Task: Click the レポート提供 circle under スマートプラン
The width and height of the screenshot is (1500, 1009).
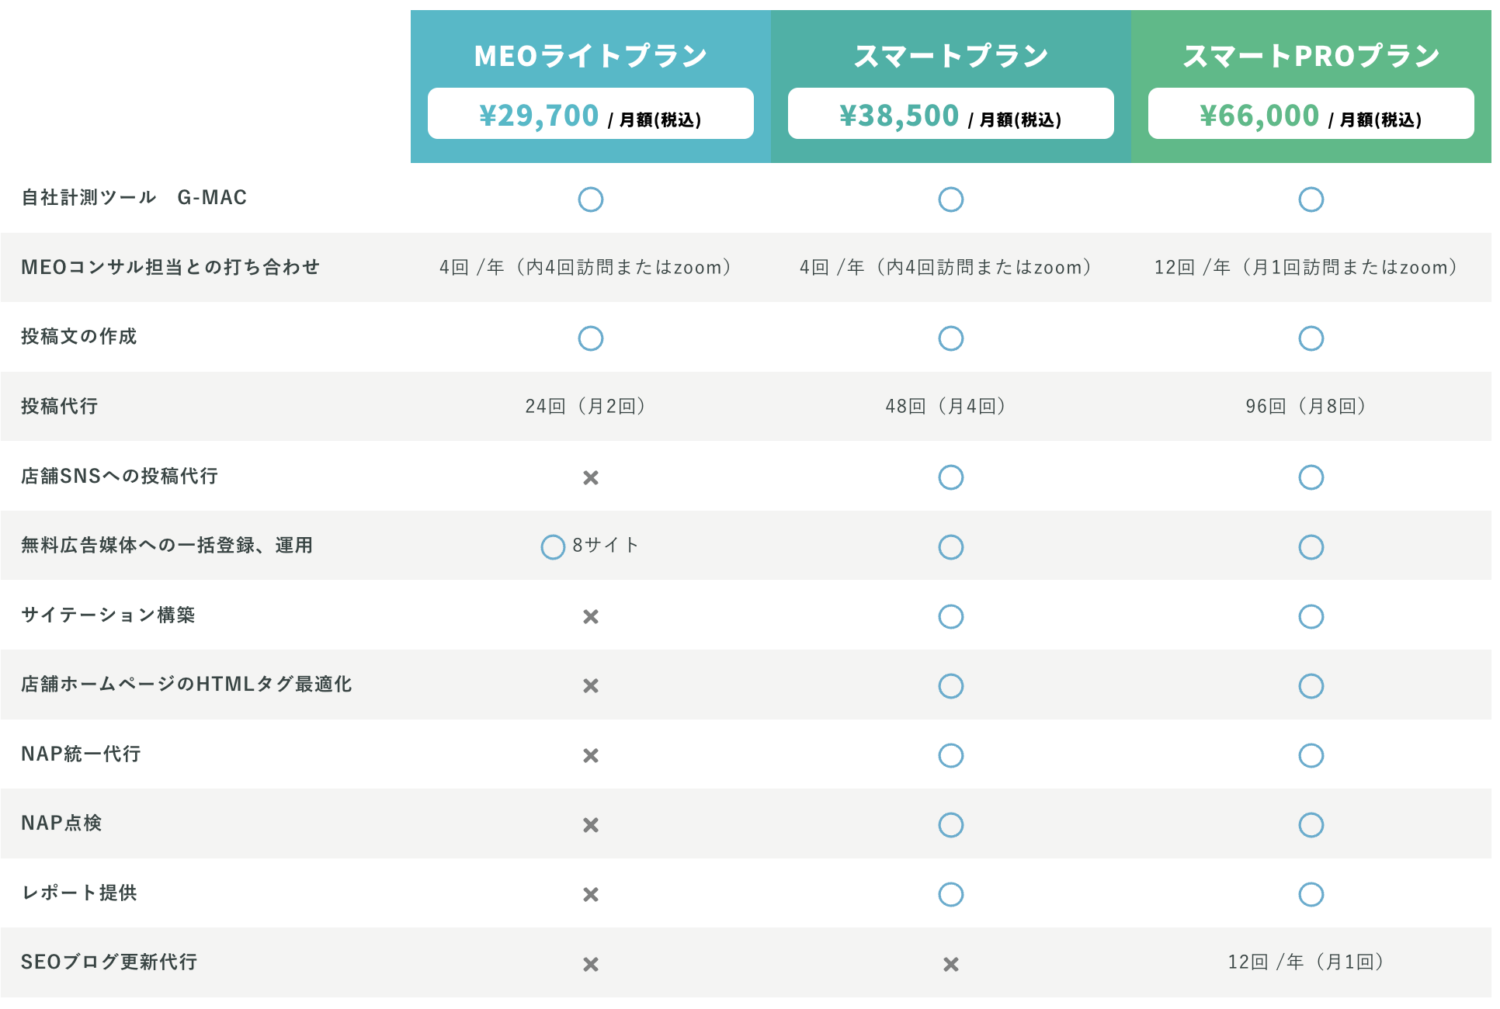Action: [951, 894]
